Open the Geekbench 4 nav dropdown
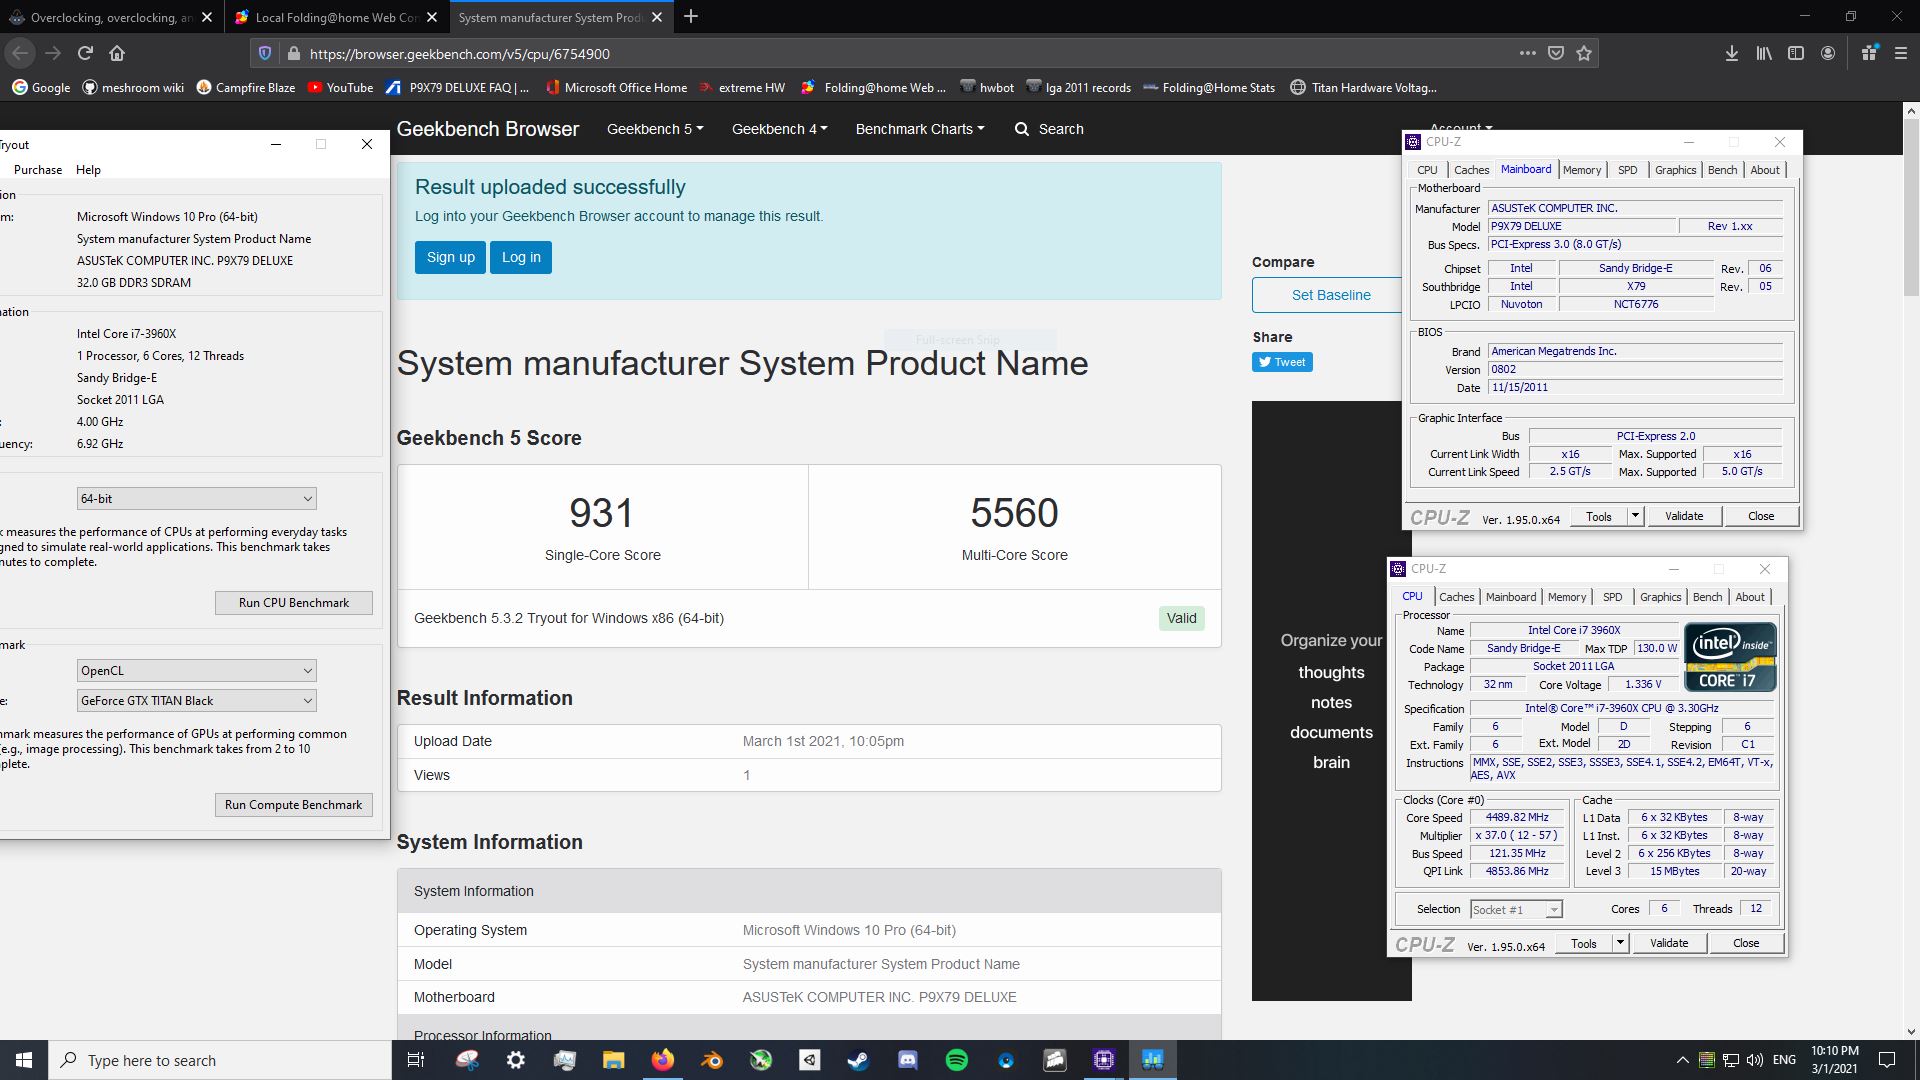The width and height of the screenshot is (1920, 1080). pyautogui.click(x=779, y=129)
